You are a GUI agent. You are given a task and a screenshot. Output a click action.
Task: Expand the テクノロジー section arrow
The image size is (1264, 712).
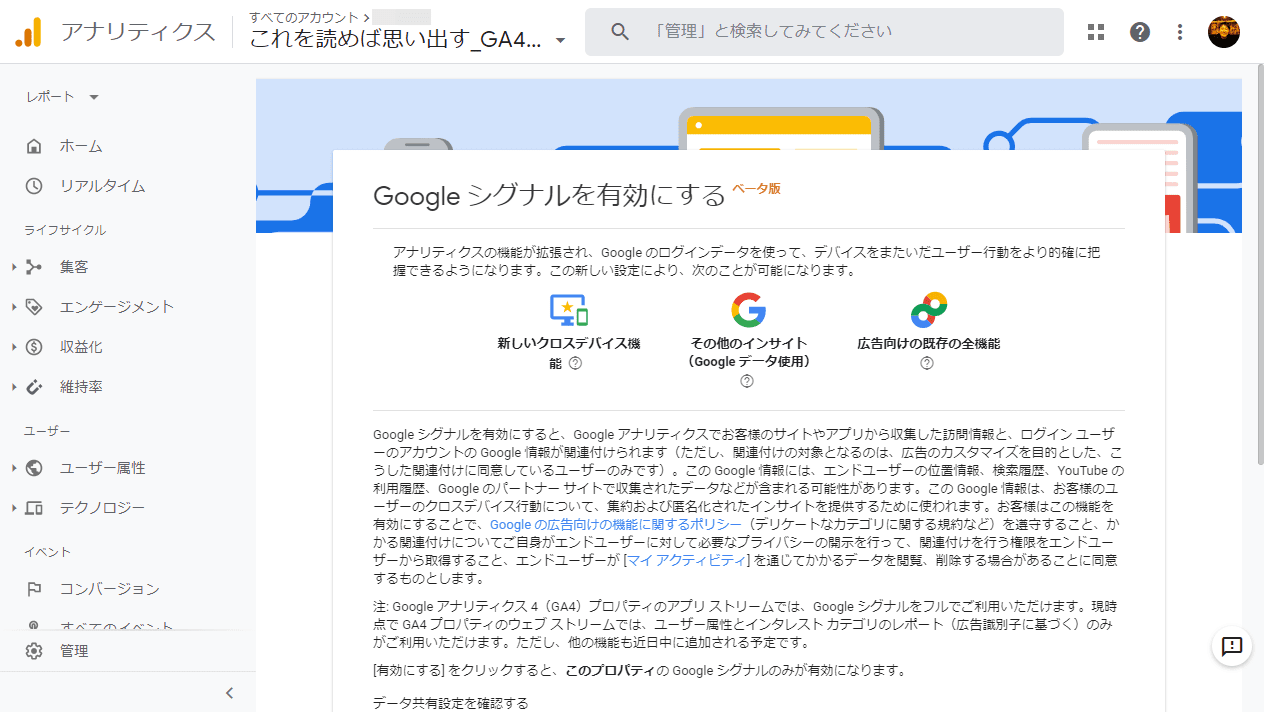[x=14, y=508]
